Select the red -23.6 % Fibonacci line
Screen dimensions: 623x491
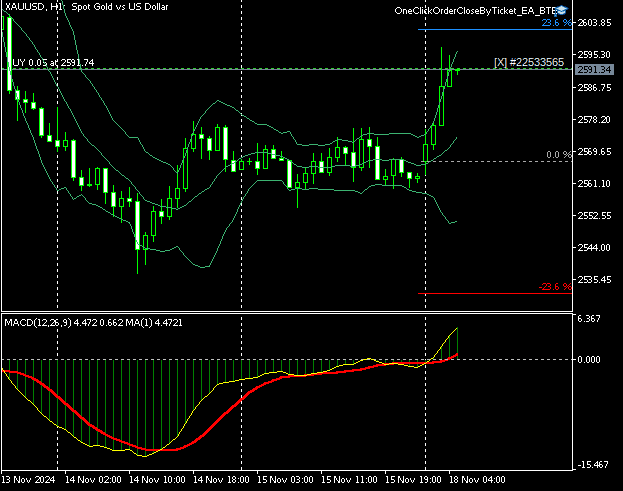click(x=495, y=294)
